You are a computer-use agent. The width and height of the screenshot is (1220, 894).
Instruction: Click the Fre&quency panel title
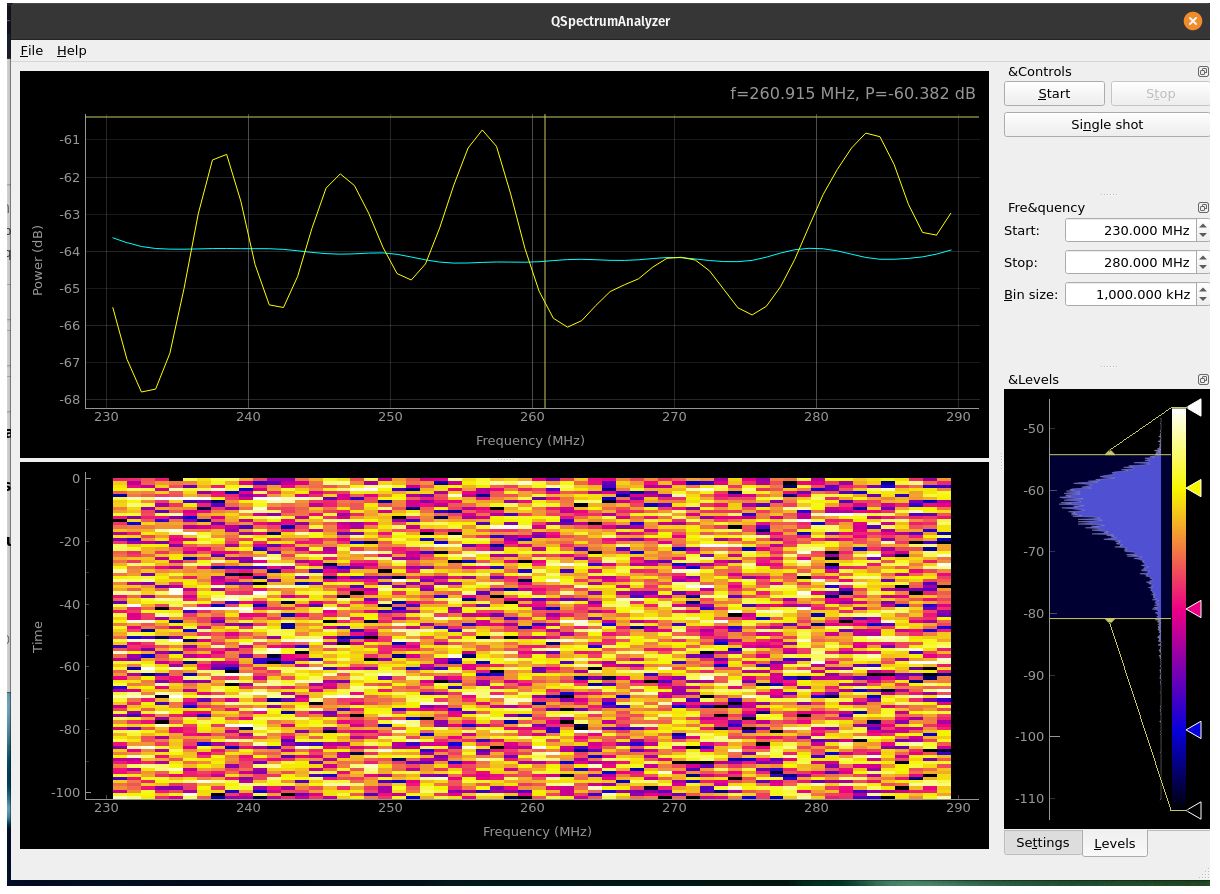[1046, 208]
